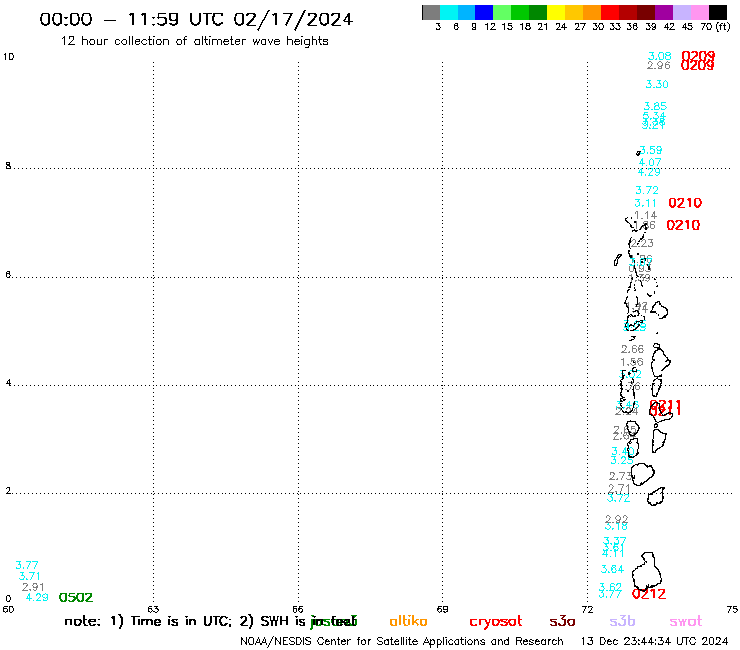
Task: Click the pink swatch in color scale
Action: coord(699,12)
